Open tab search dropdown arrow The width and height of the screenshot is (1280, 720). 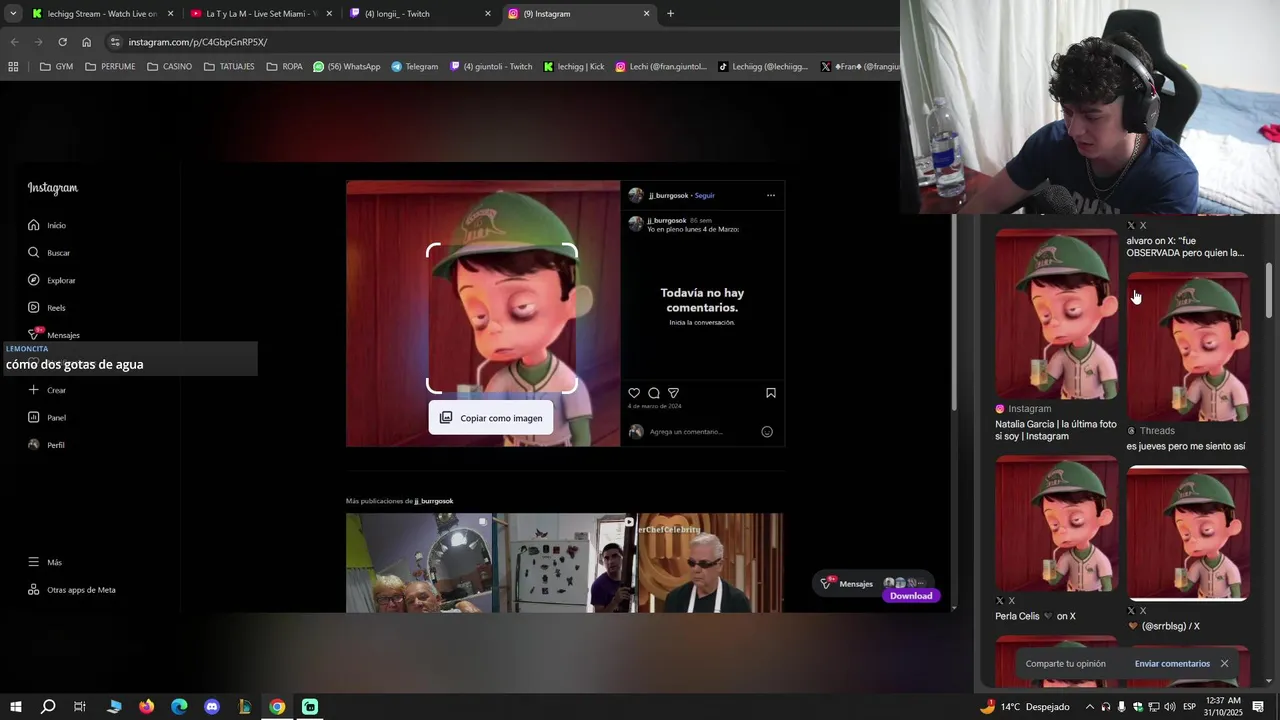click(x=13, y=14)
